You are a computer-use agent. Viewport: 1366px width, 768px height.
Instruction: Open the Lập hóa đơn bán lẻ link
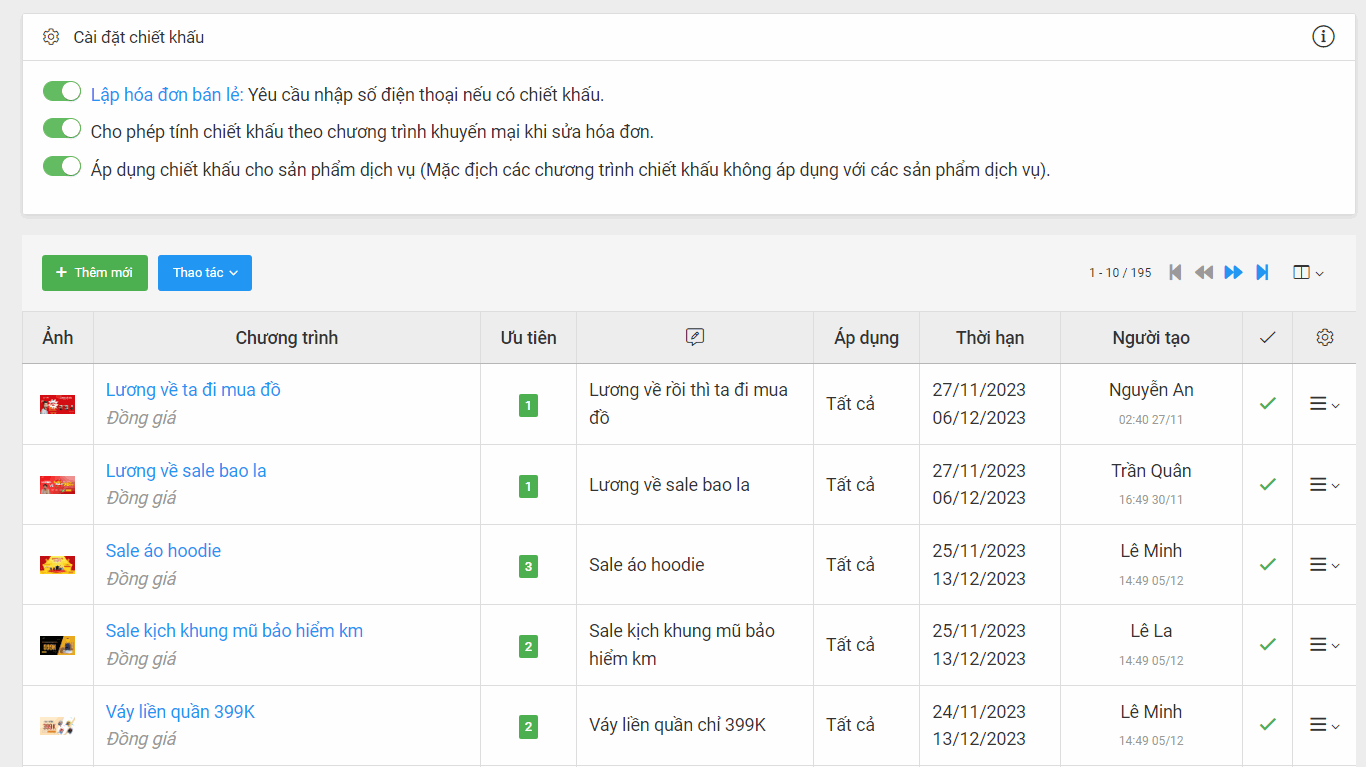[x=167, y=95]
